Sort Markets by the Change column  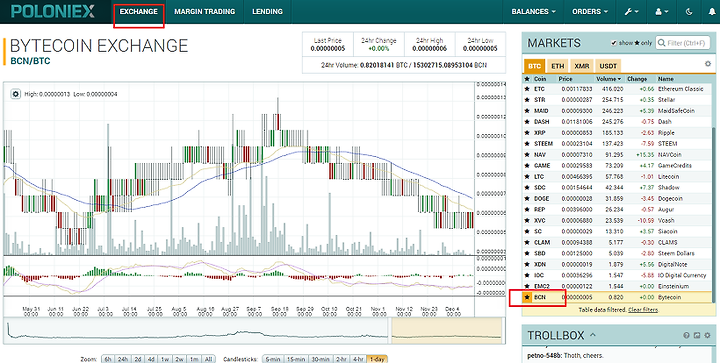pyautogui.click(x=637, y=79)
